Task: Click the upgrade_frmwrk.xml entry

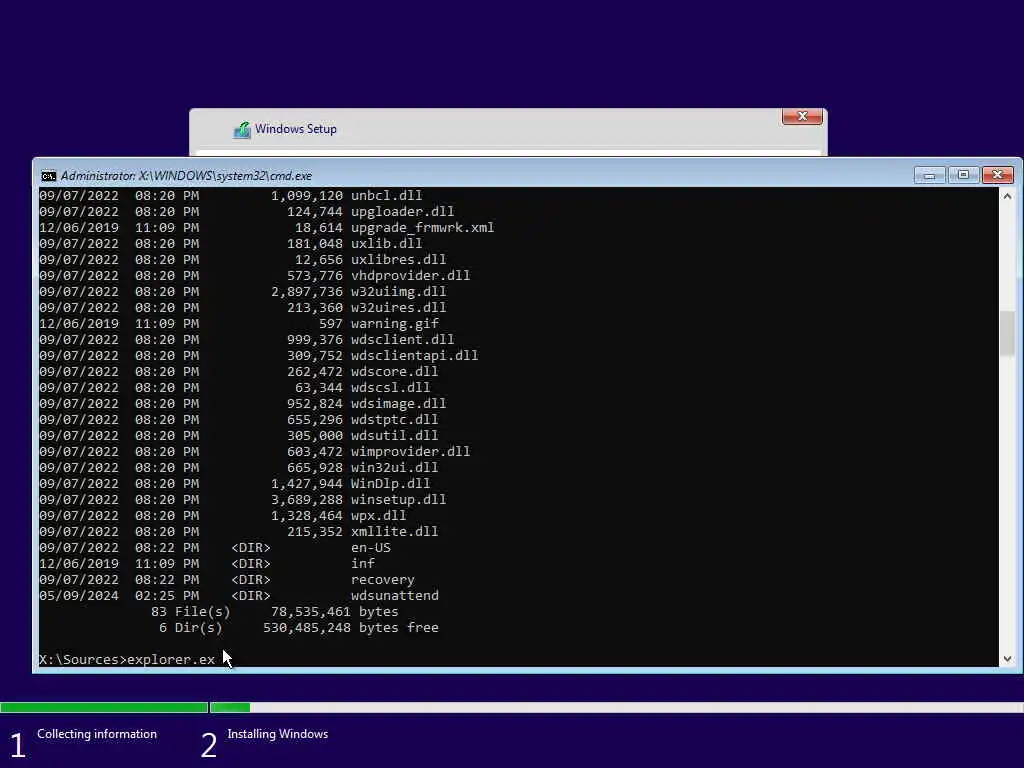Action: coord(423,227)
